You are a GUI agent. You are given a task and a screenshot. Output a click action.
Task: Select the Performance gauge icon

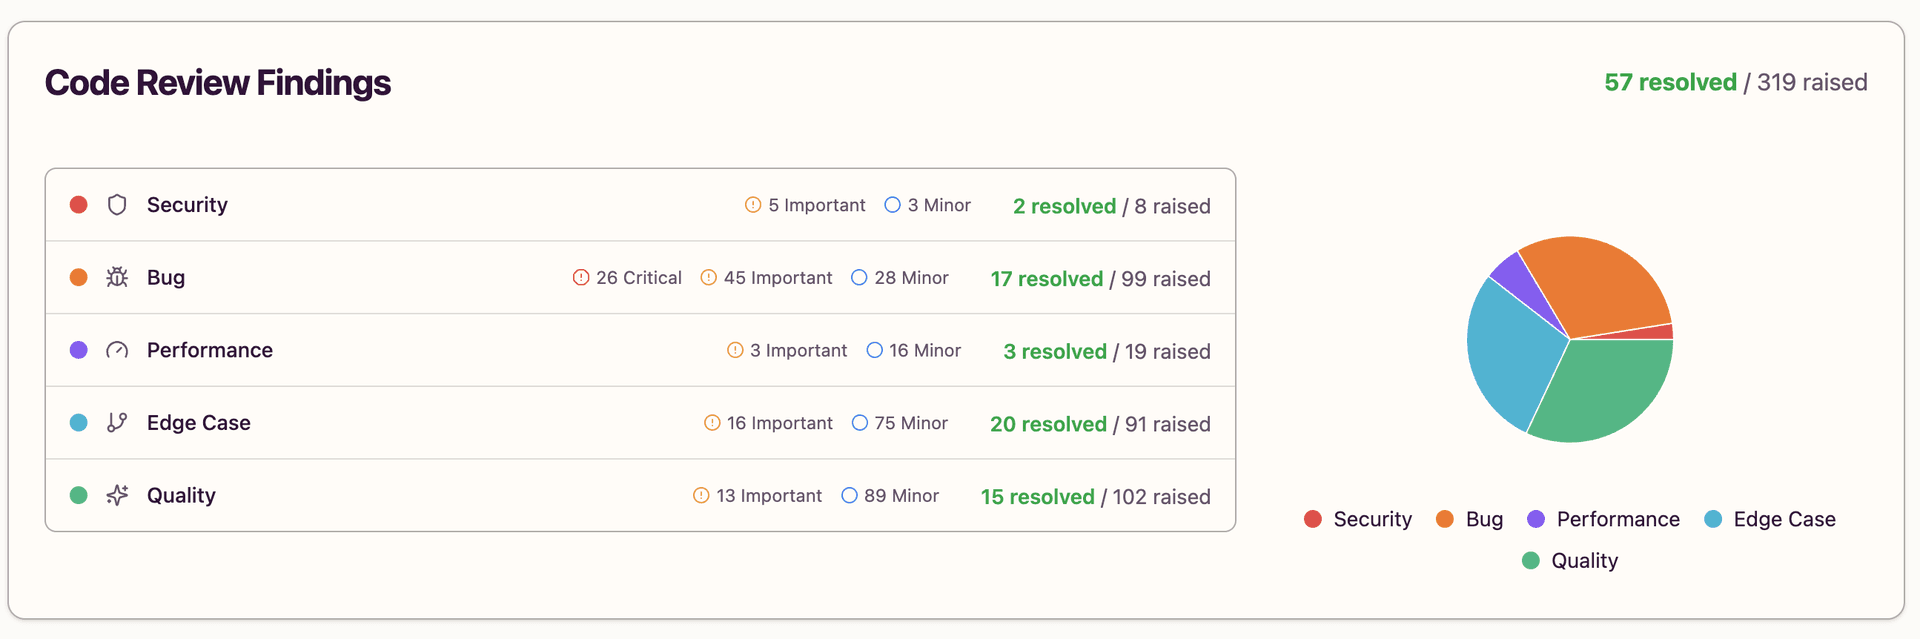click(116, 350)
